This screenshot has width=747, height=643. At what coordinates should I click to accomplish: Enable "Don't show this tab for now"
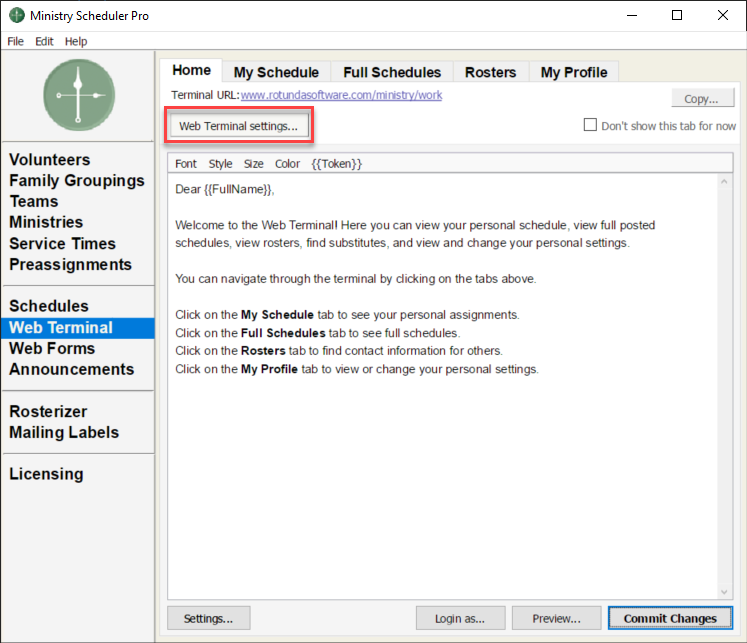(591, 126)
